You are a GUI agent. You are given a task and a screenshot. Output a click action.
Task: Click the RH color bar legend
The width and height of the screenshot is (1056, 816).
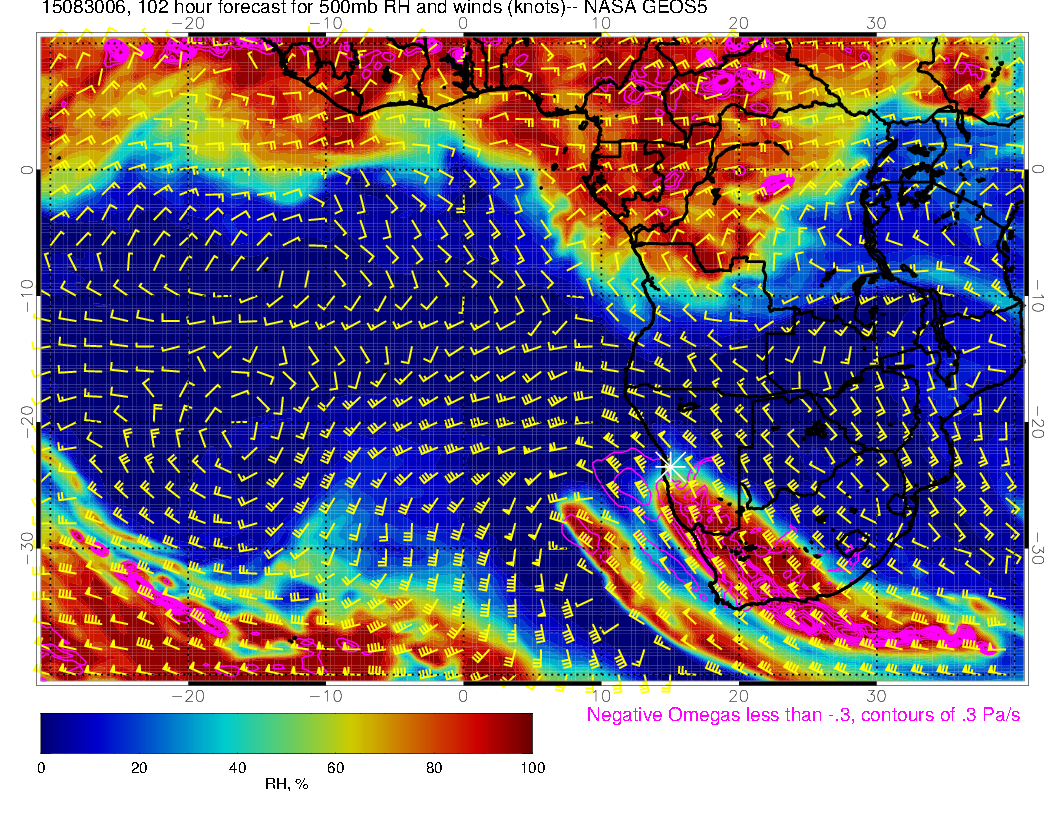(287, 733)
